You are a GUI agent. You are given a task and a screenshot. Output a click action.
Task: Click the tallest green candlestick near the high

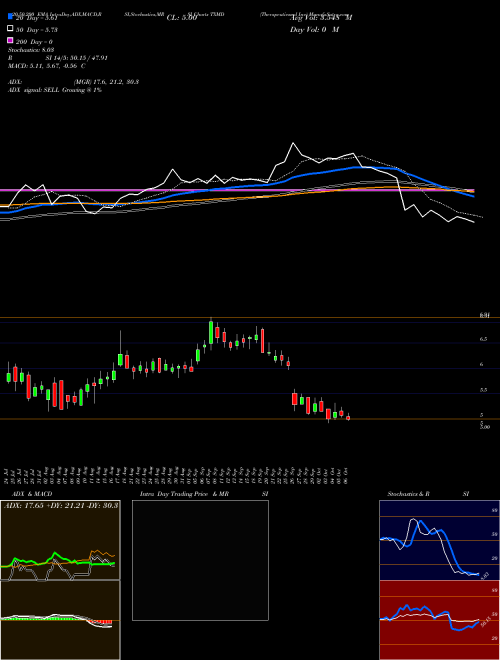pos(211,333)
